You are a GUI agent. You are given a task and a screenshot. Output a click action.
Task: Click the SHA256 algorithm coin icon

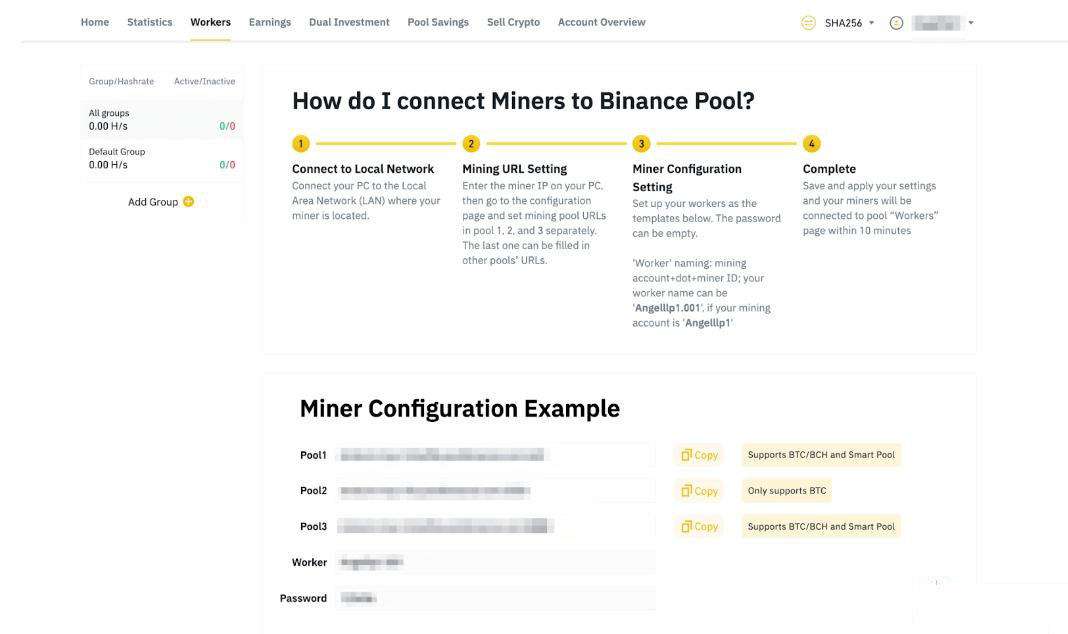[x=809, y=23]
